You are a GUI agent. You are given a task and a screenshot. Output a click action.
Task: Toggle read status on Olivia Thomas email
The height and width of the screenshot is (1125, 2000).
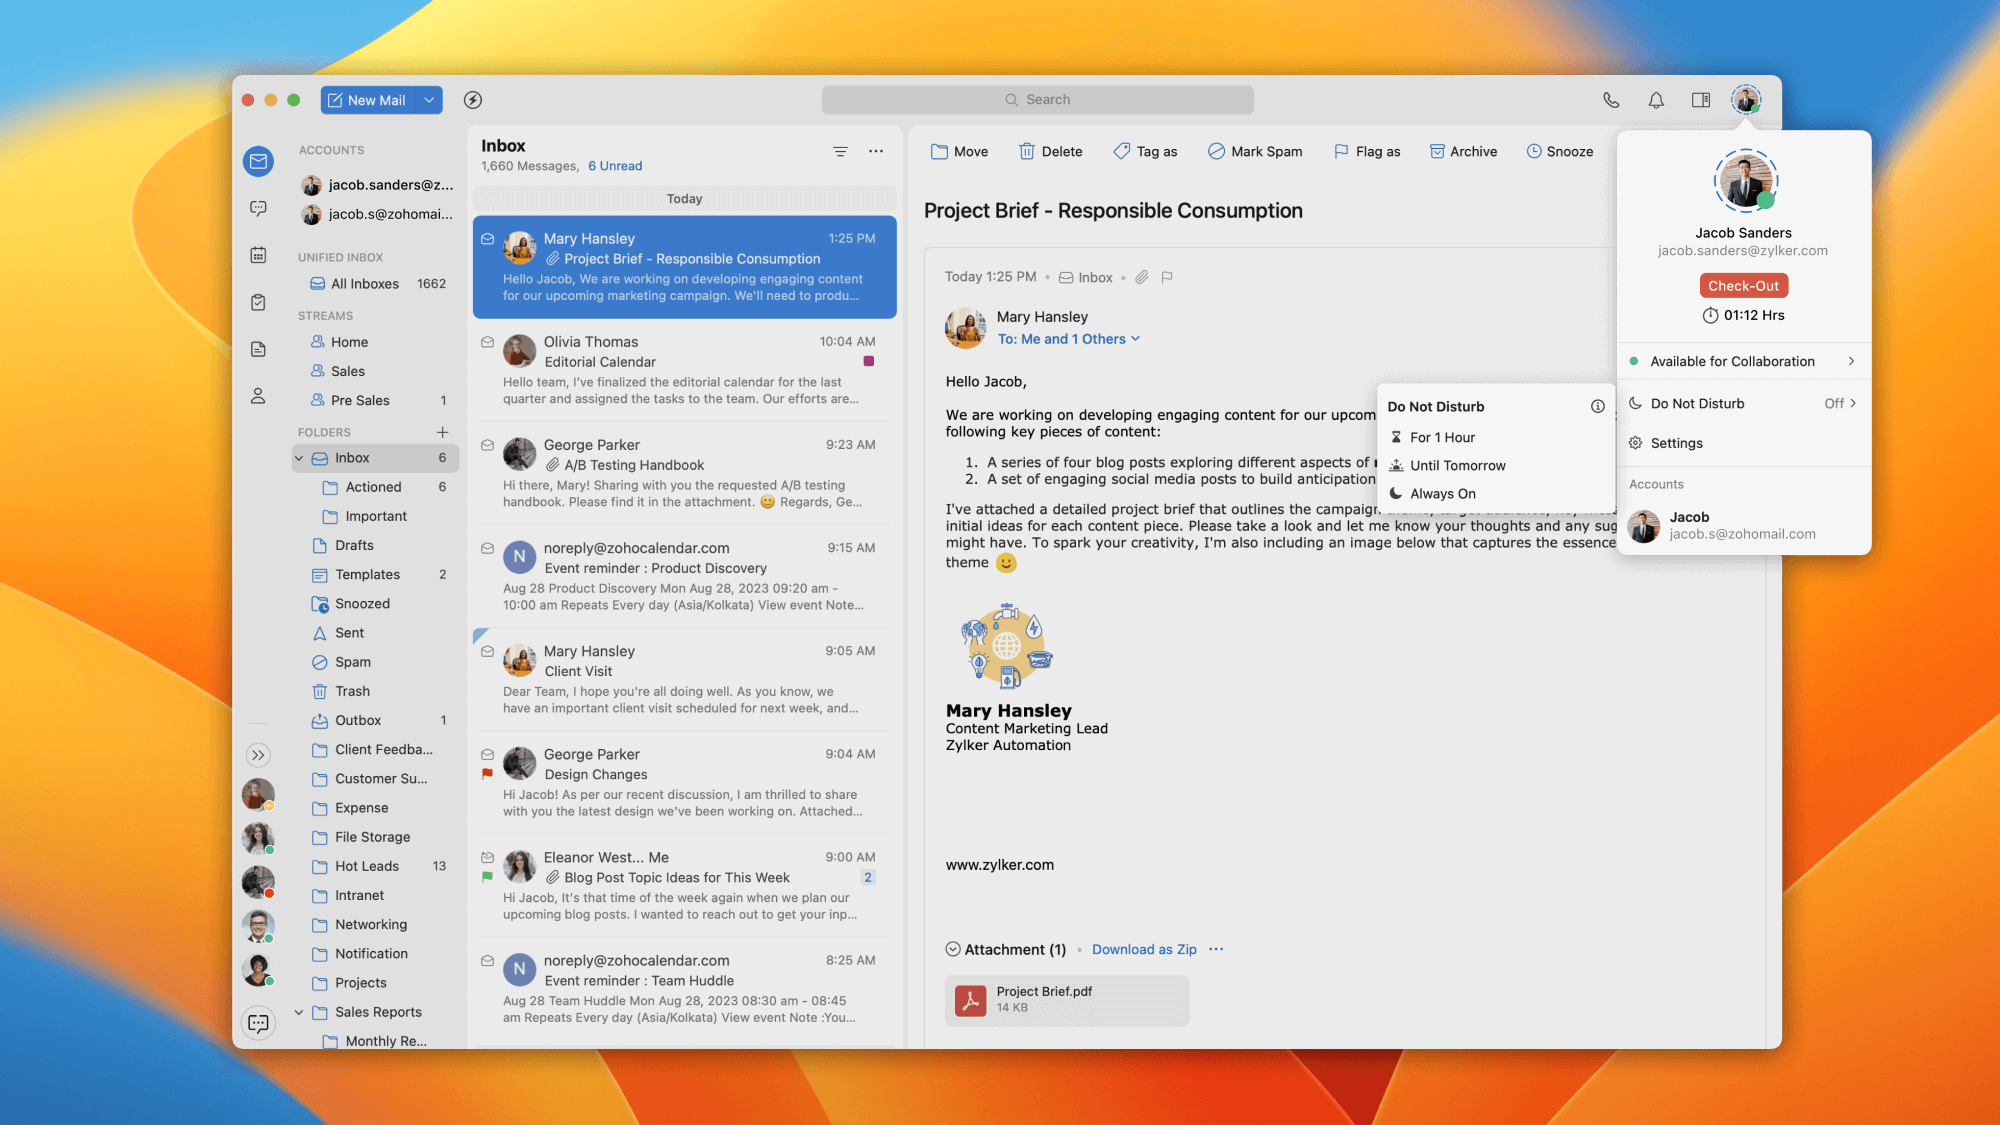point(487,342)
